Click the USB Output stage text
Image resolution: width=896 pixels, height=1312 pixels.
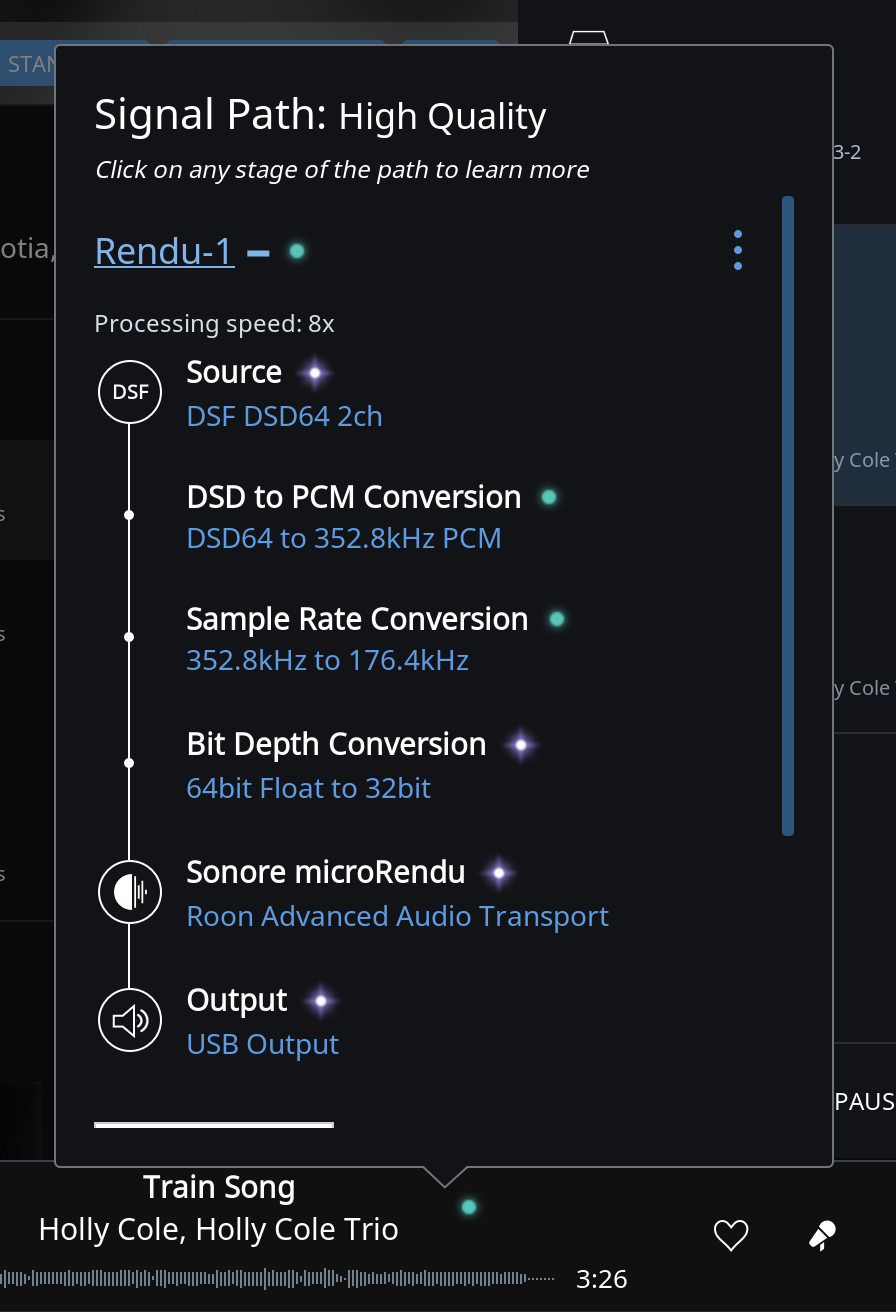pyautogui.click(x=262, y=1045)
